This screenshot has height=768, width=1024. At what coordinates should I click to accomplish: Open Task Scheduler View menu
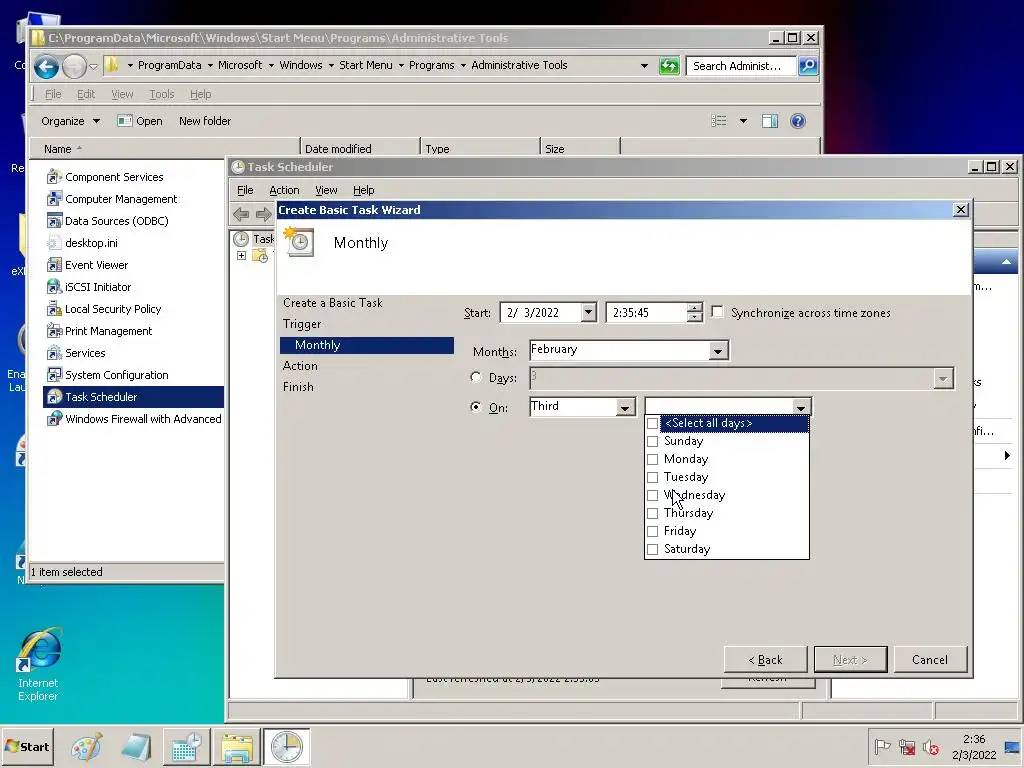pos(326,190)
